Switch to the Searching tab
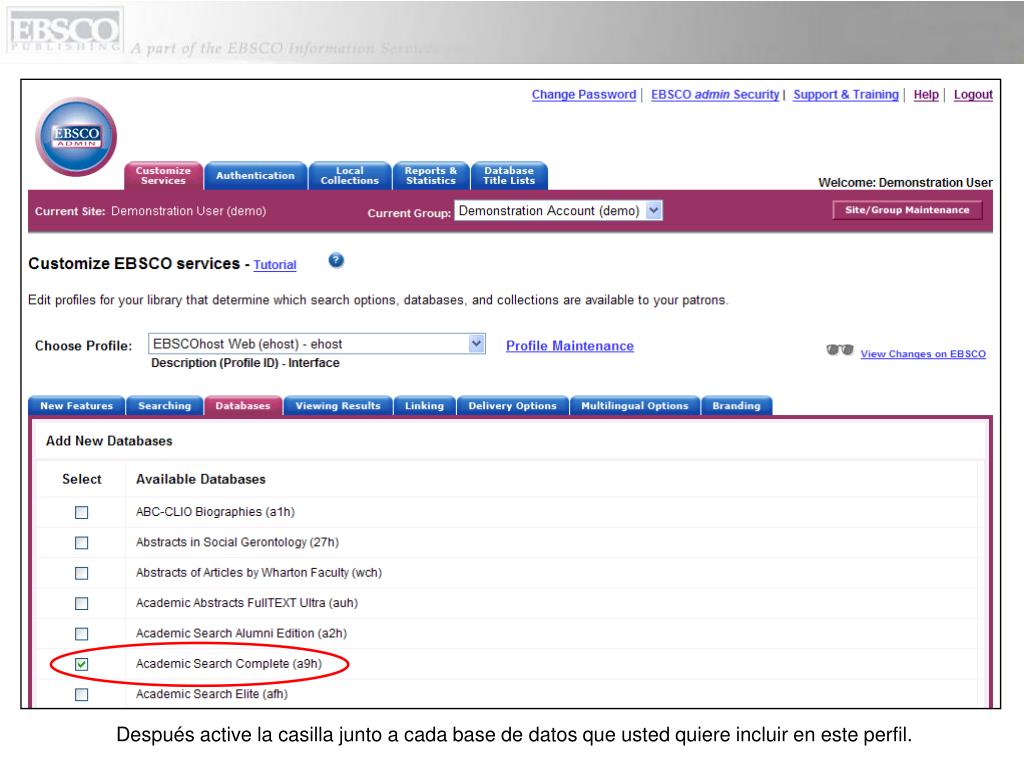 click(x=165, y=406)
